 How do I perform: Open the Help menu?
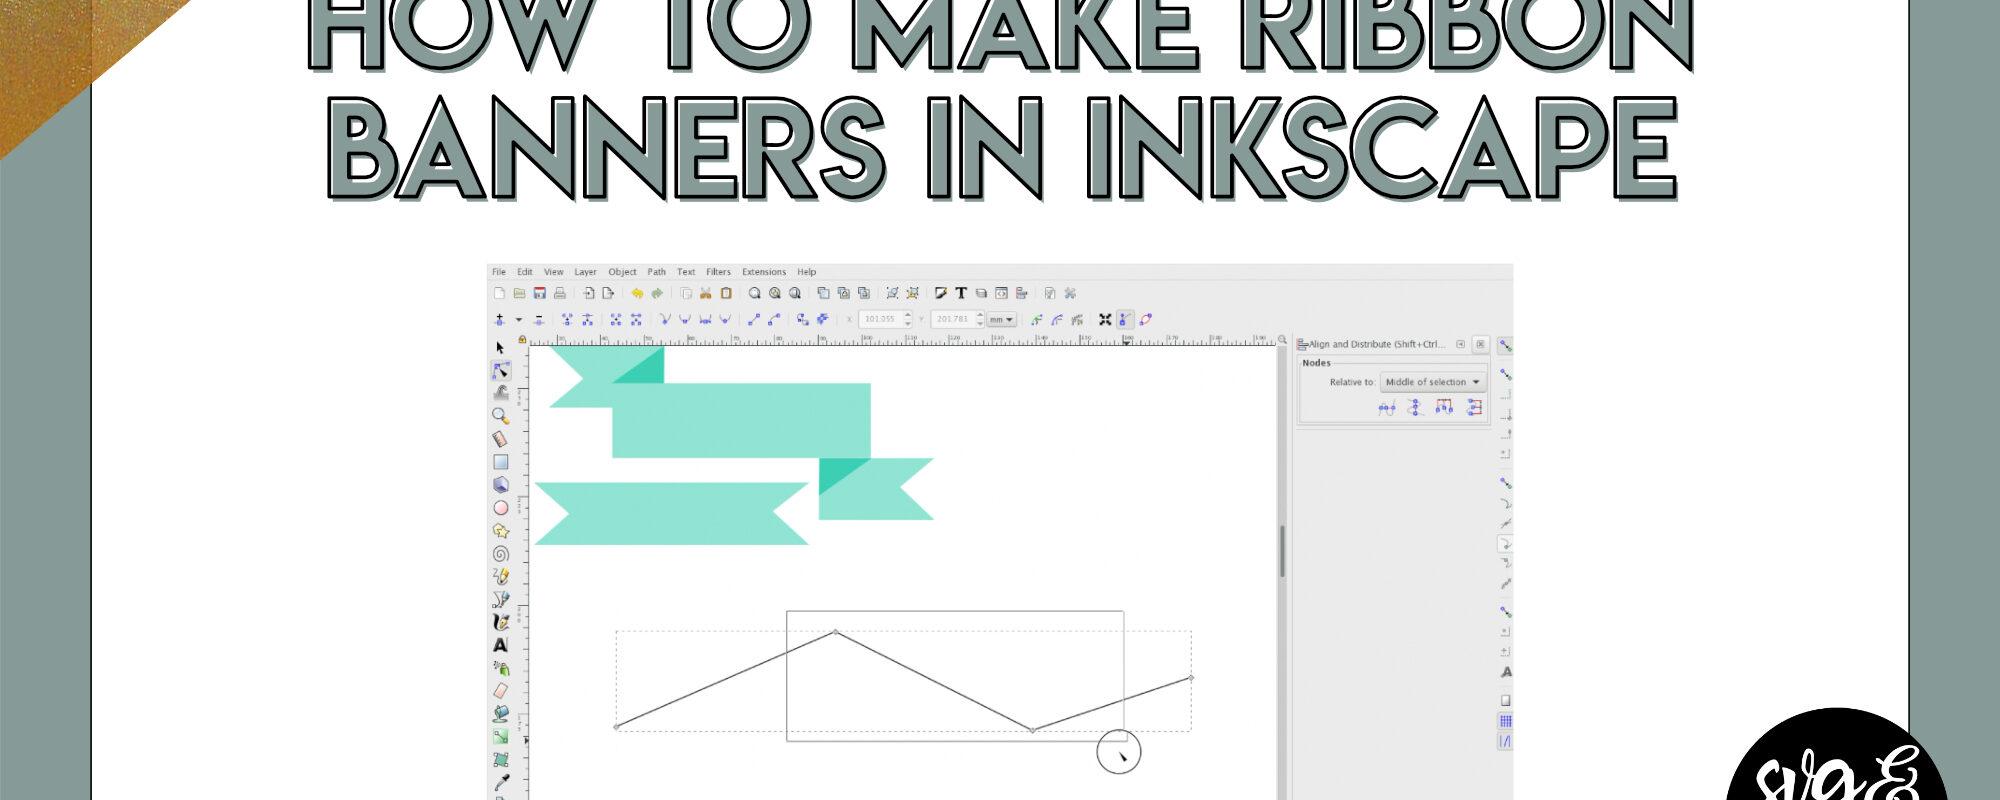click(807, 272)
